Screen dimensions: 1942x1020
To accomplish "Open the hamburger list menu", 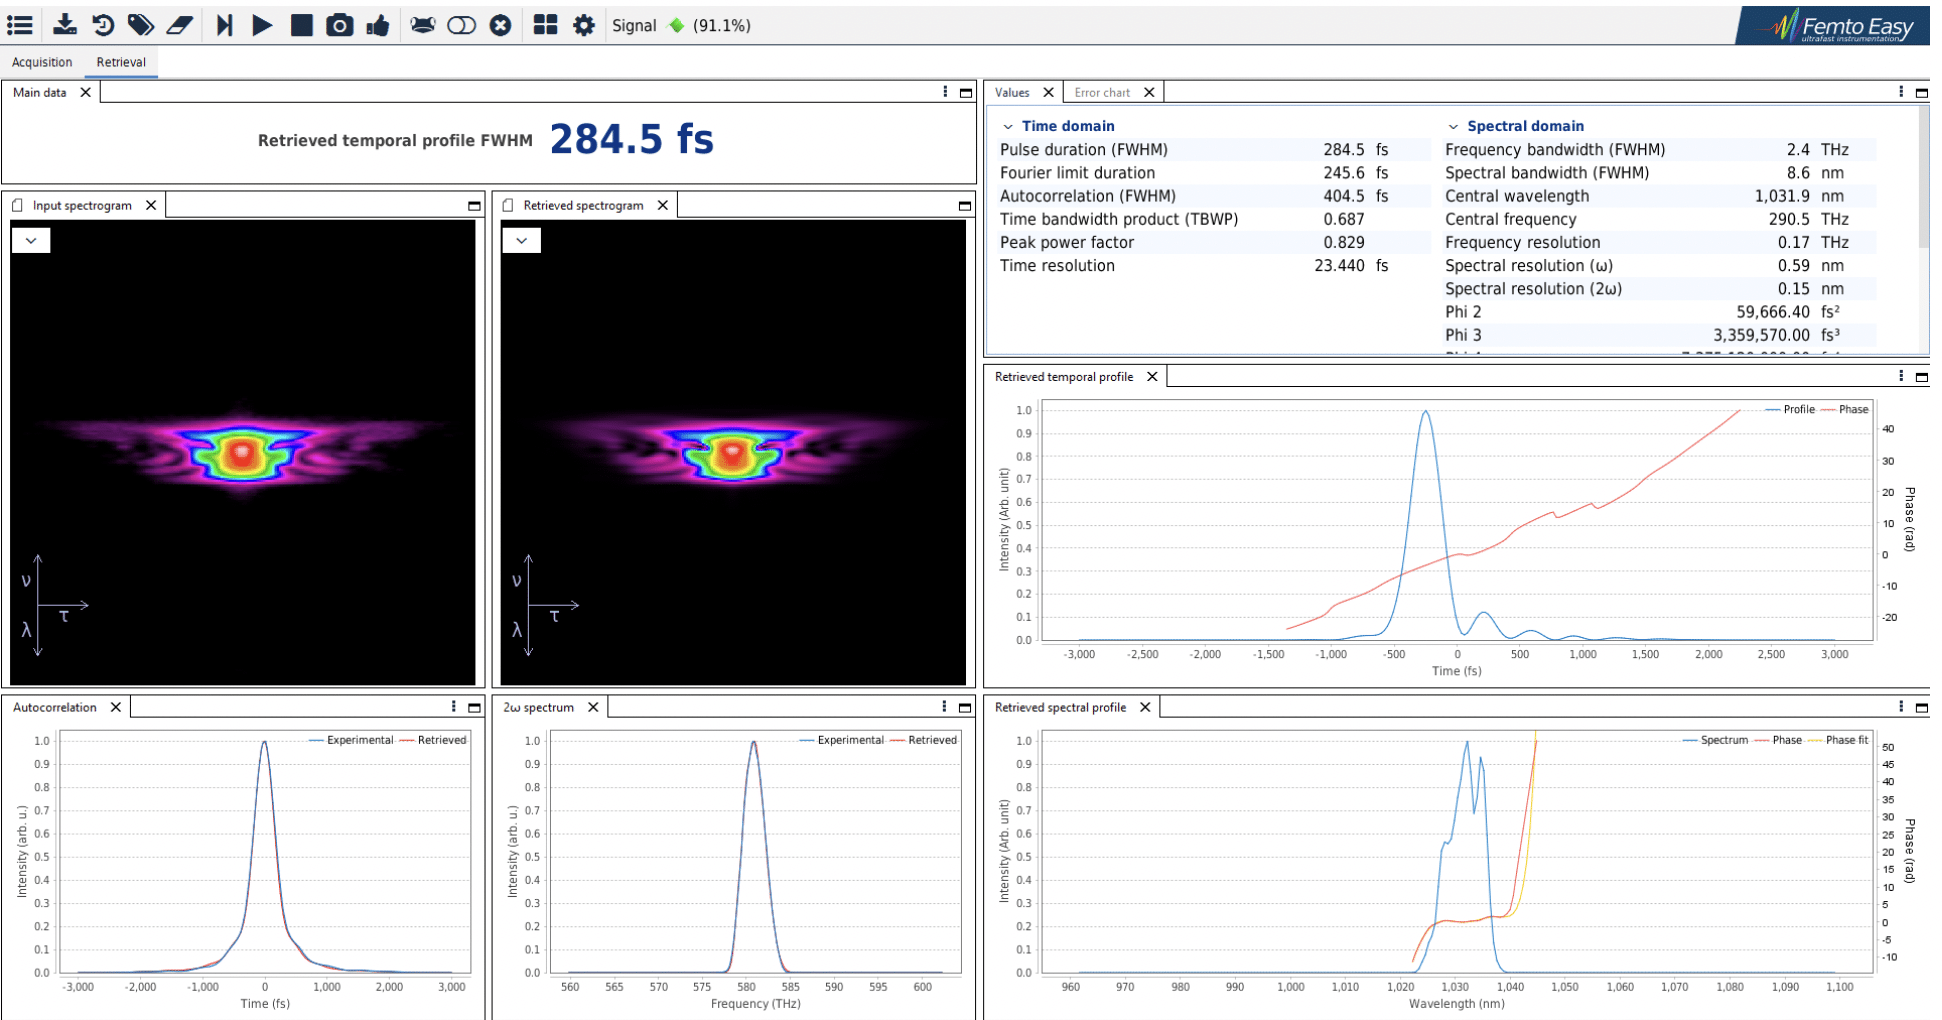I will tap(20, 25).
